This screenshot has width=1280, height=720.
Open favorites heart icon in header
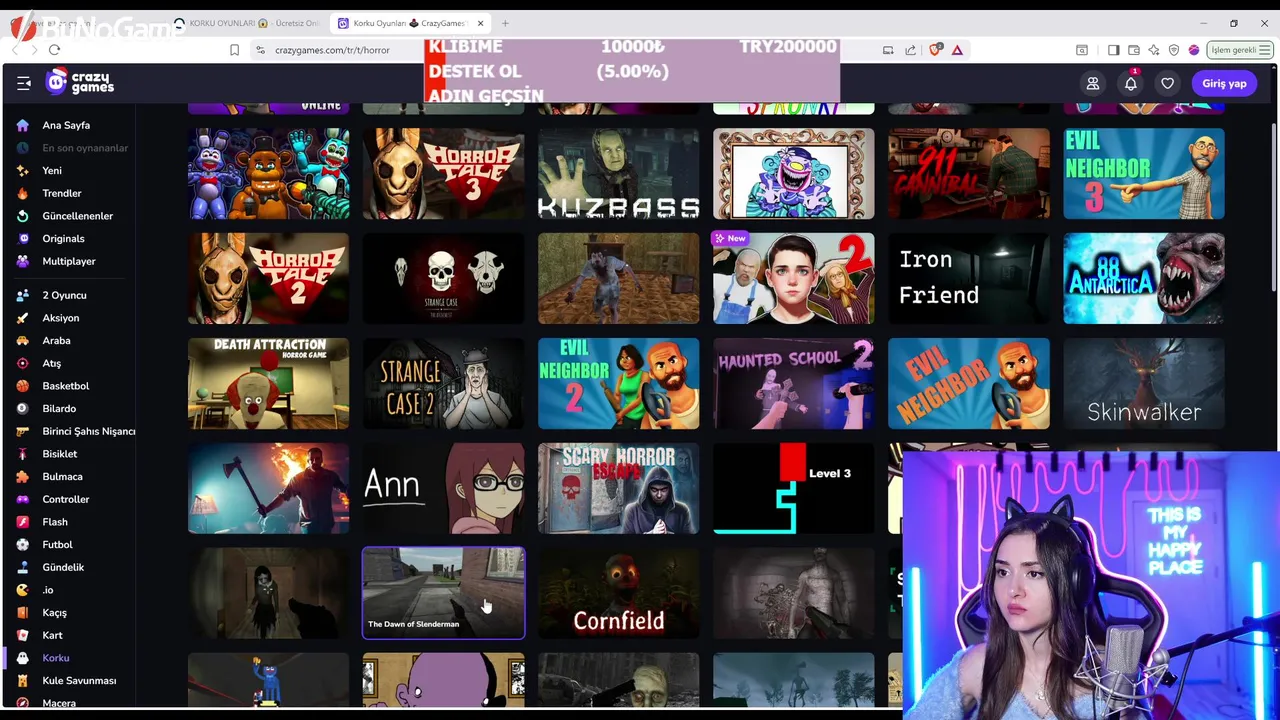pos(1167,84)
